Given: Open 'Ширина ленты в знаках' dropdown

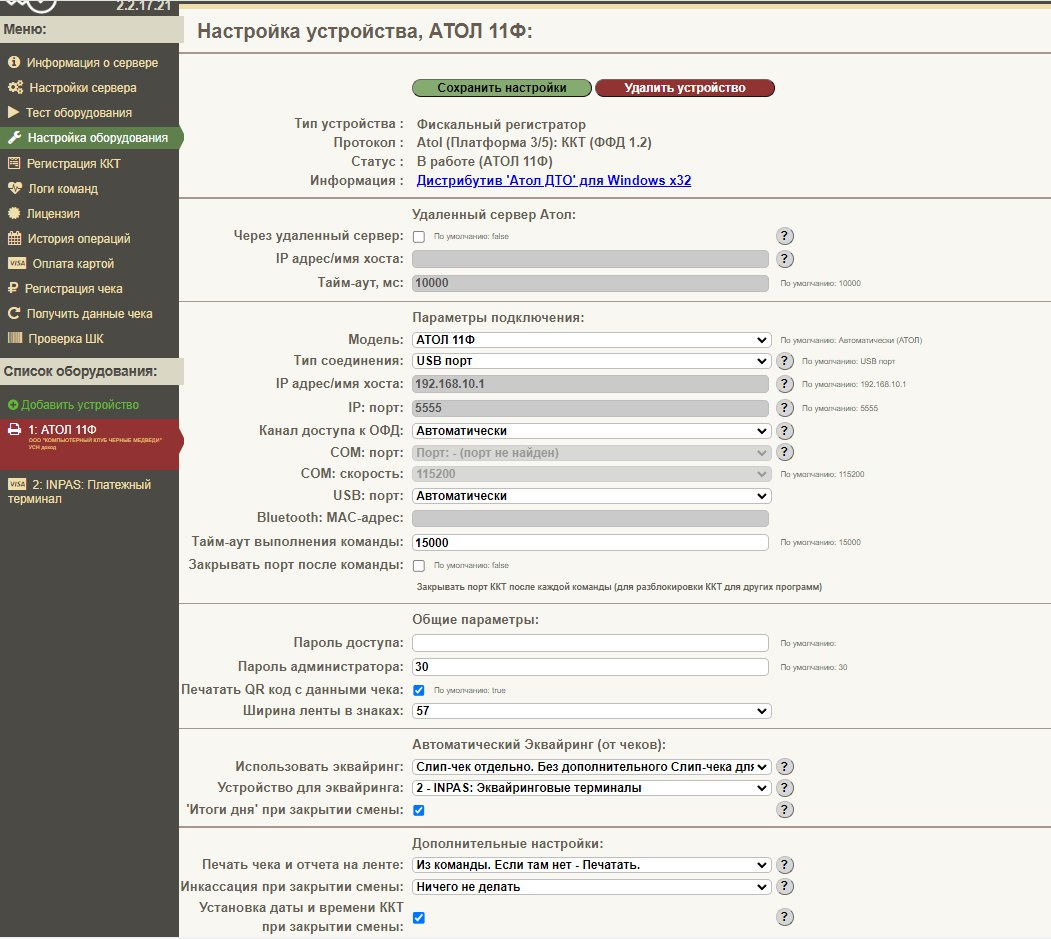Looking at the screenshot, I should tap(591, 711).
